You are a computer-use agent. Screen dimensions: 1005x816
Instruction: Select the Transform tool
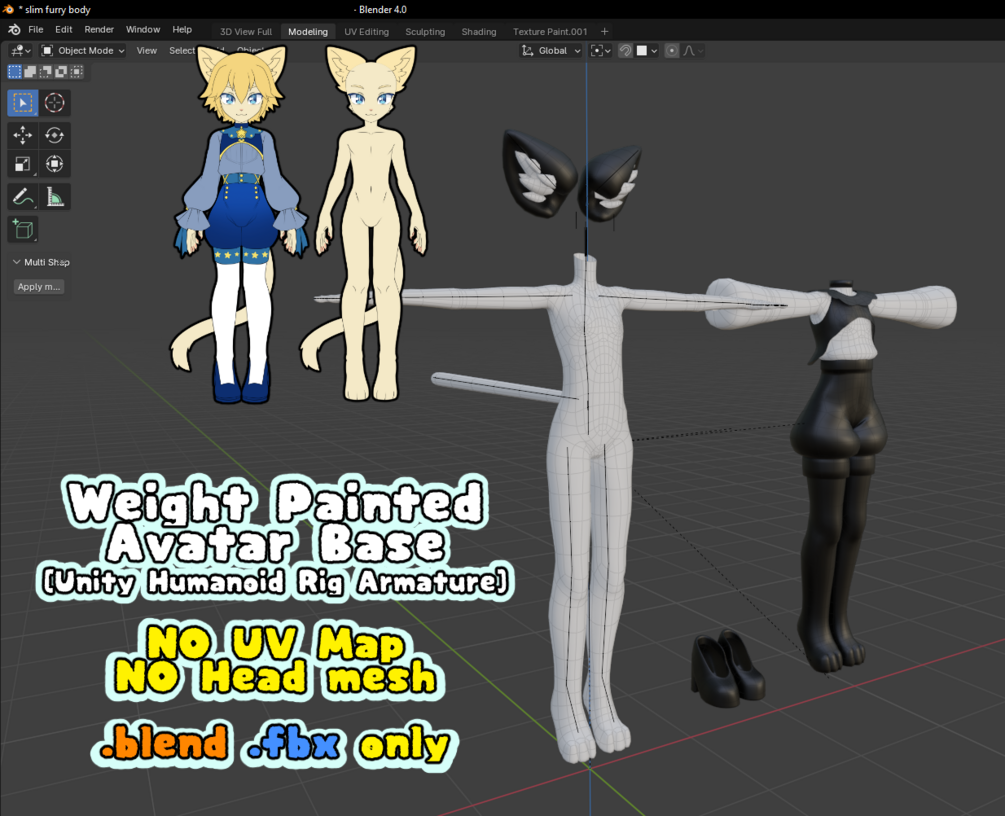54,164
